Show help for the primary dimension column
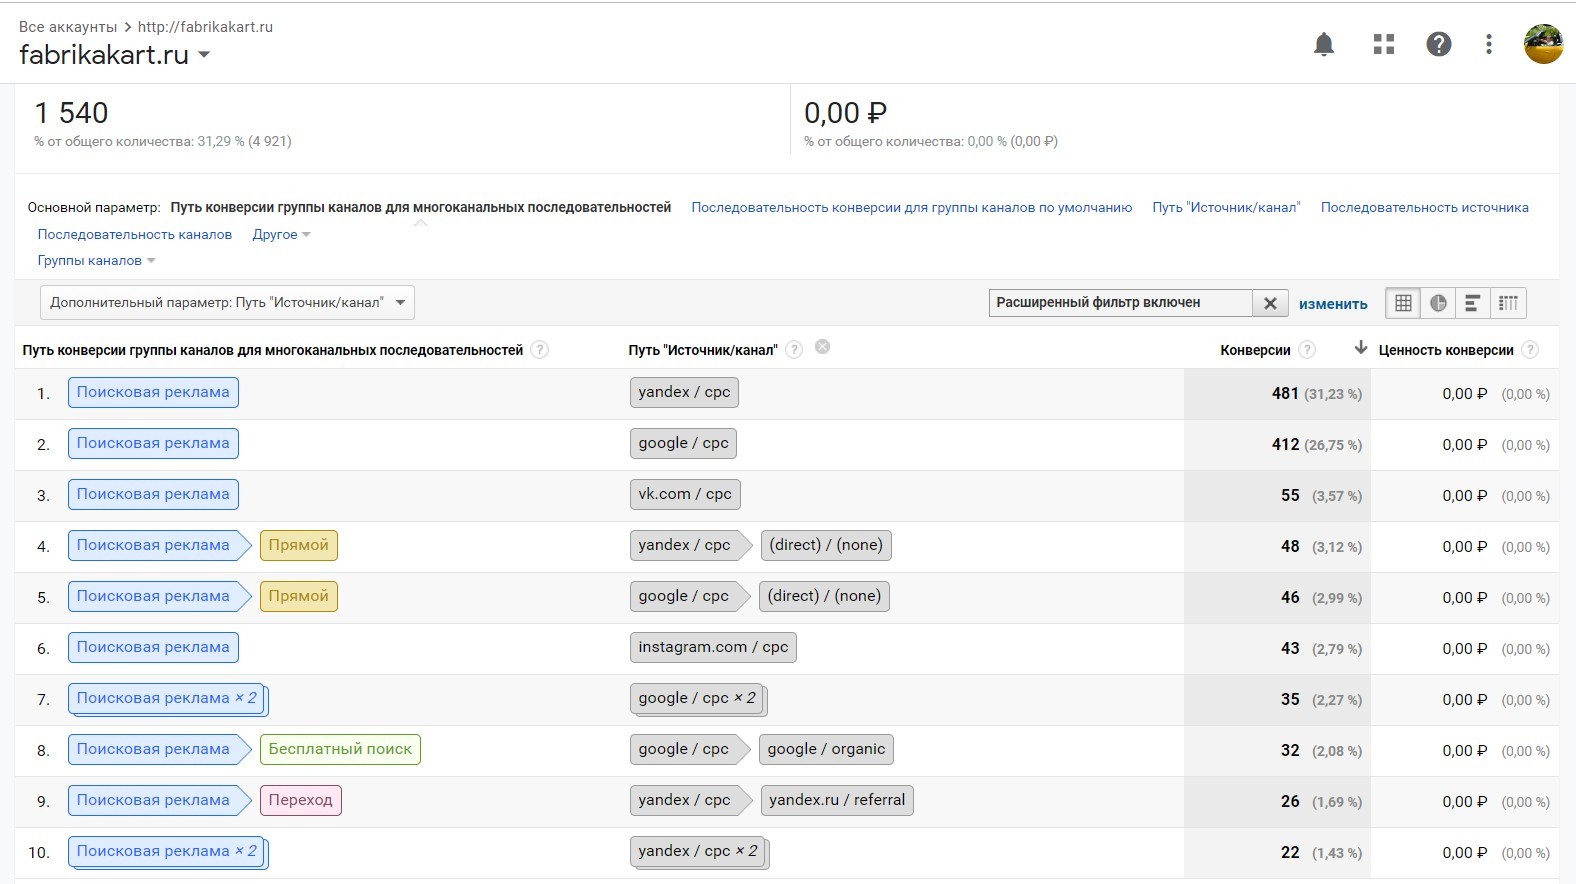Viewport: 1576px width, 884px height. pyautogui.click(x=540, y=350)
